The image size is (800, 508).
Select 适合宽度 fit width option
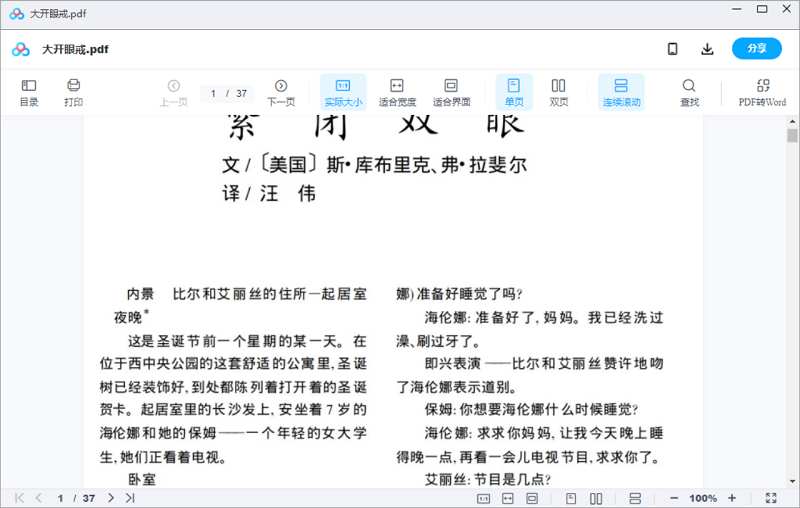tap(397, 92)
